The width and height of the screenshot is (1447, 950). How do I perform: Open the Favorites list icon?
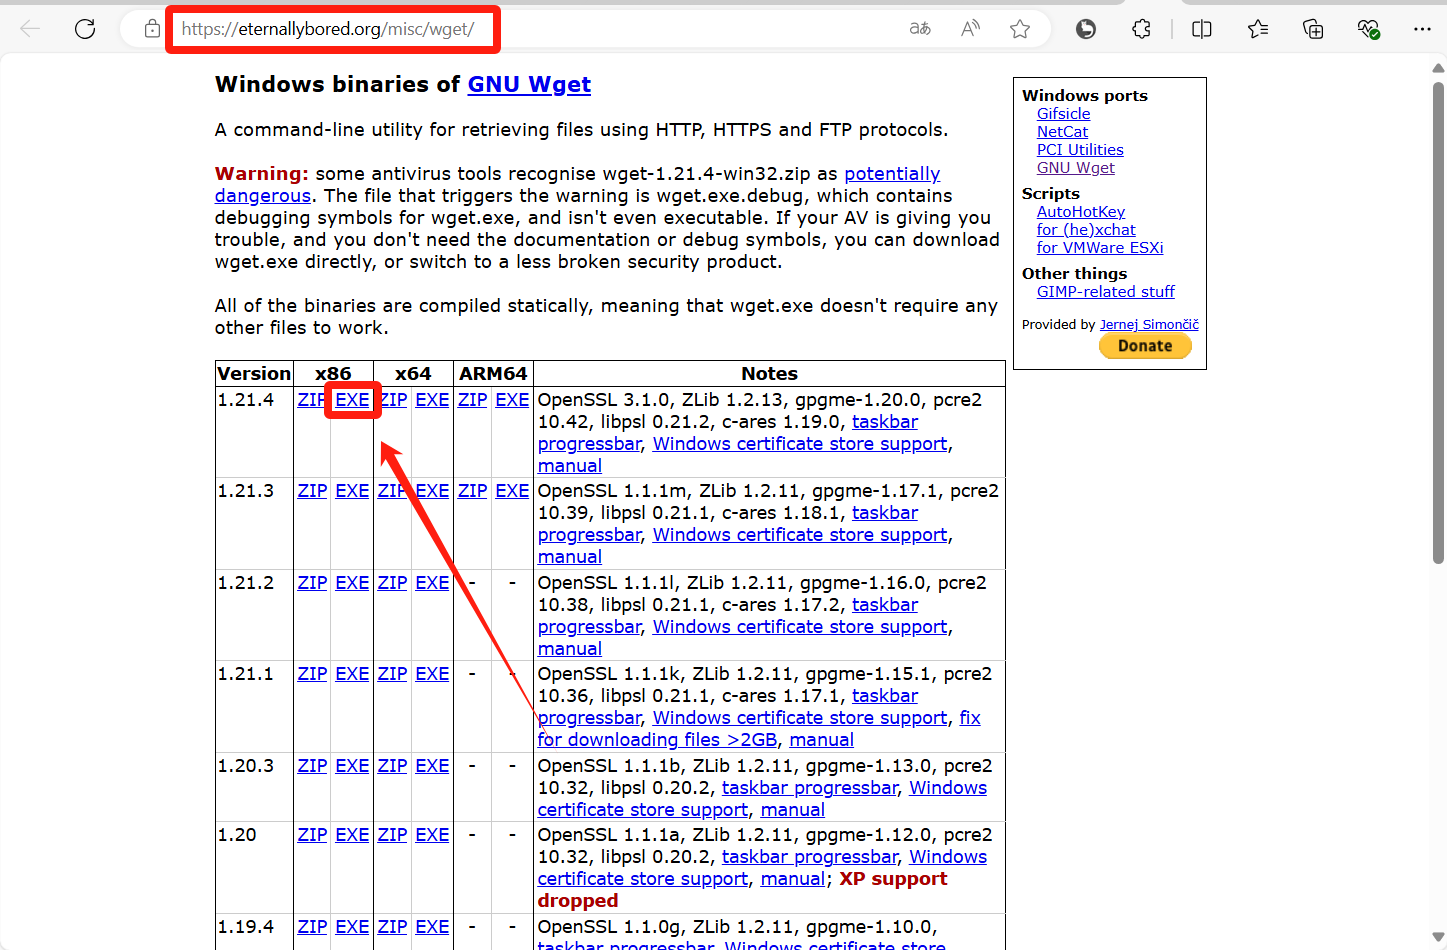tap(1258, 29)
